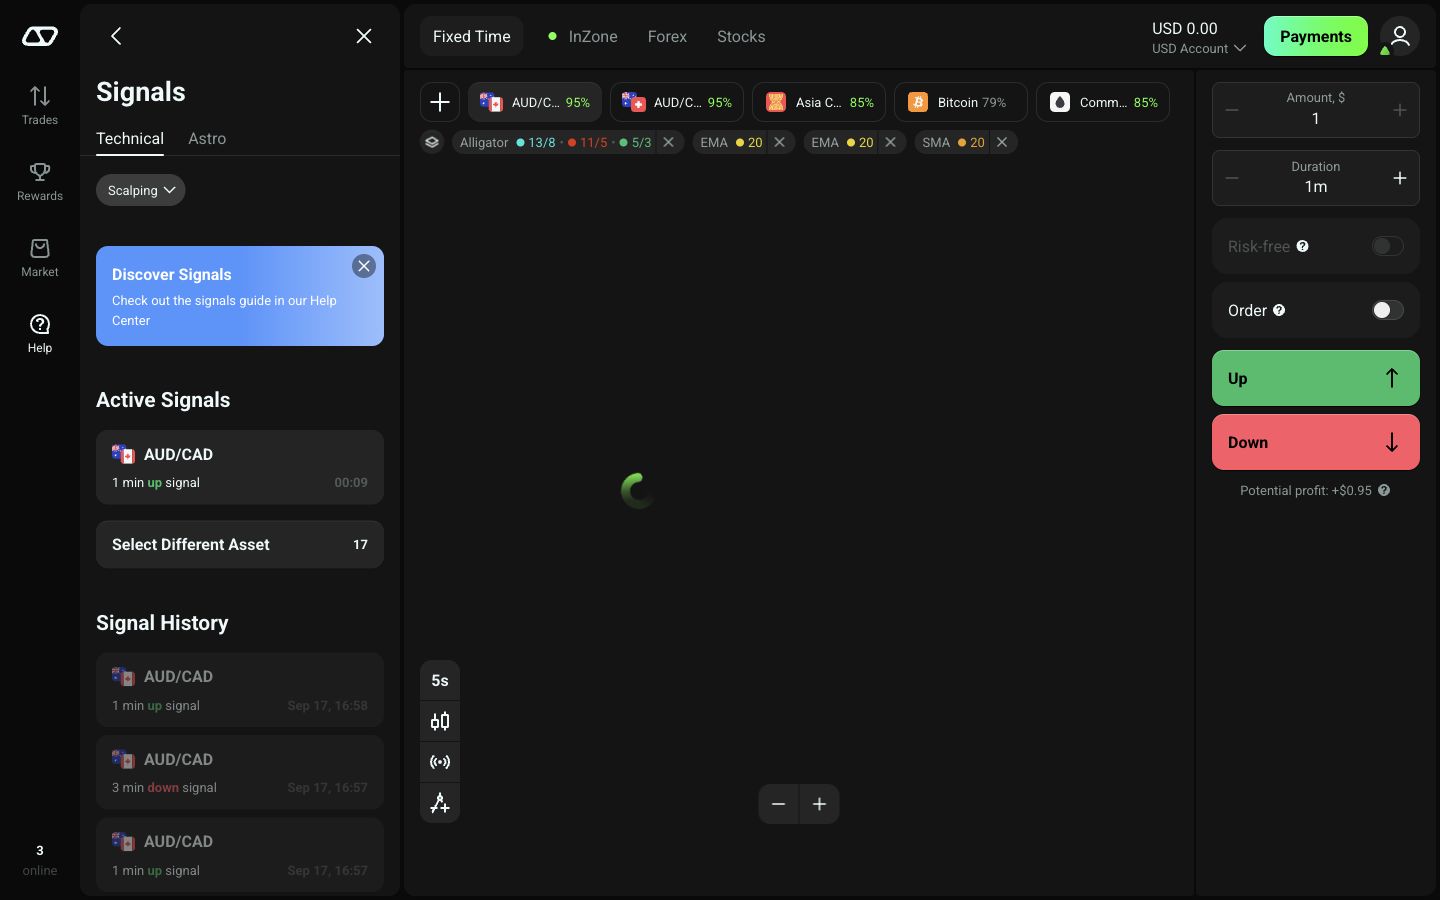Switch to the Forex trading tab

[x=667, y=36]
